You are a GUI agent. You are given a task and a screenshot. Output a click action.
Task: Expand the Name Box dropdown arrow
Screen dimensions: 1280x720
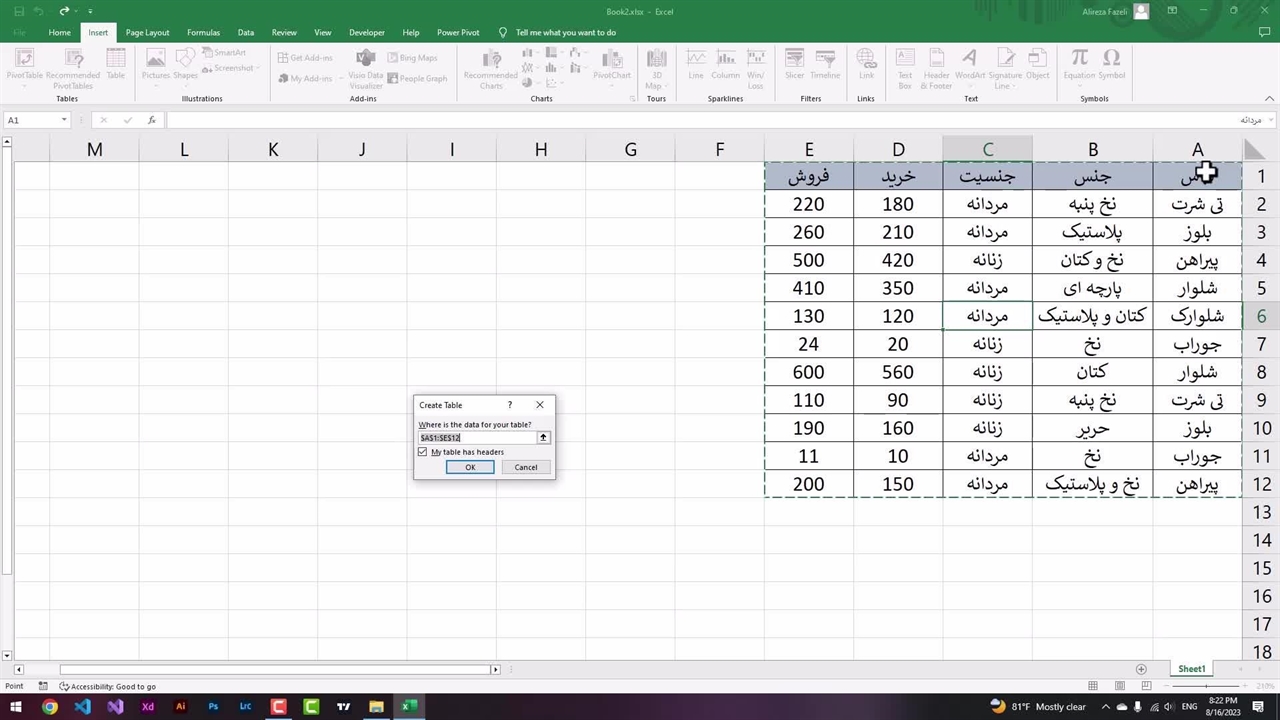pyautogui.click(x=64, y=120)
